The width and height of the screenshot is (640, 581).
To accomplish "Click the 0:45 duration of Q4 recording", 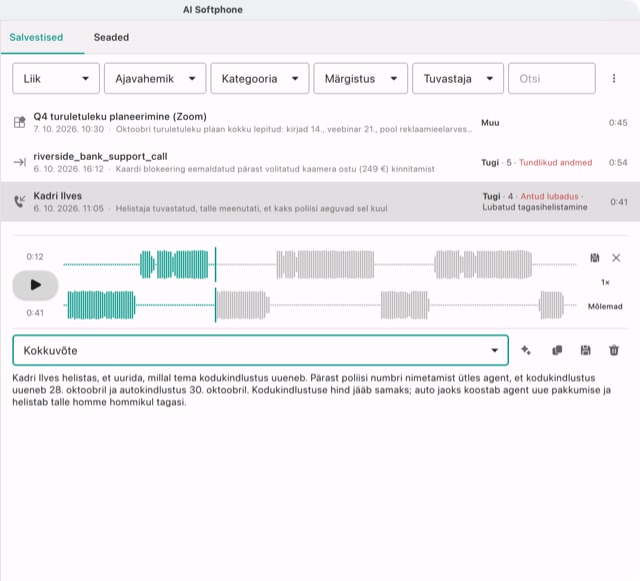I will (x=618, y=122).
